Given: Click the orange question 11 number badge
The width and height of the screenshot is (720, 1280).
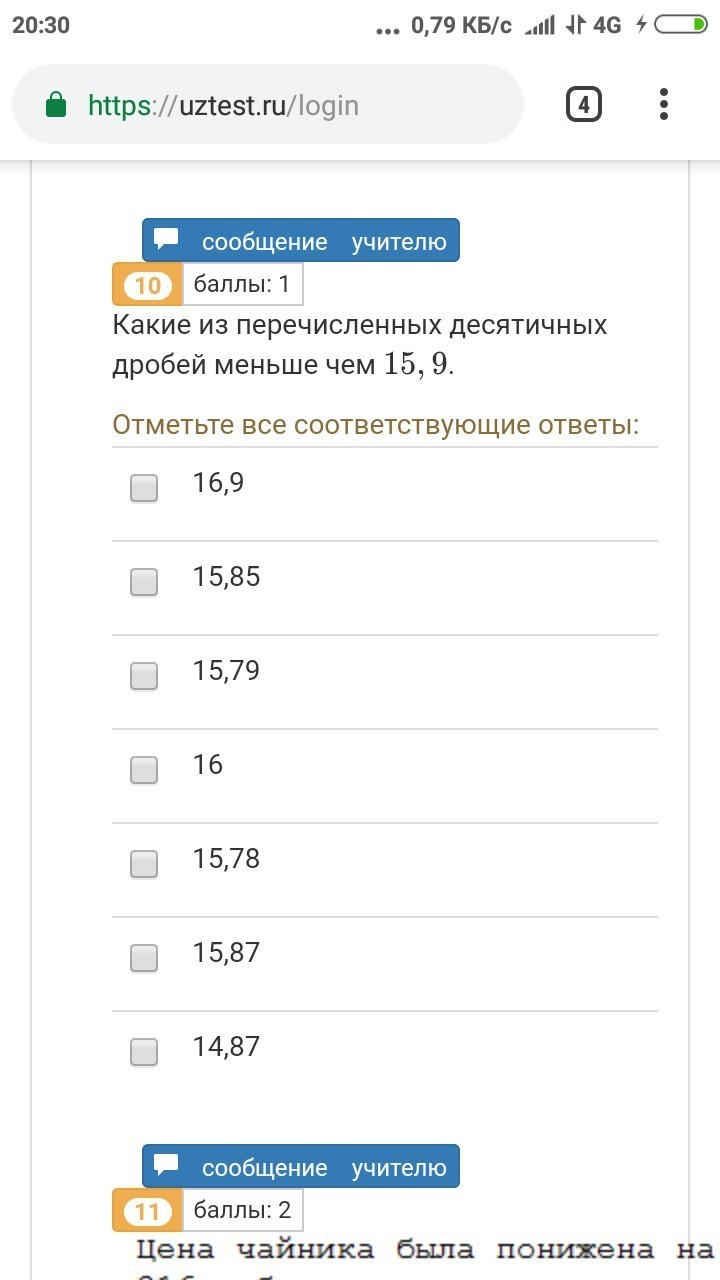Looking at the screenshot, I should pyautogui.click(x=147, y=1211).
